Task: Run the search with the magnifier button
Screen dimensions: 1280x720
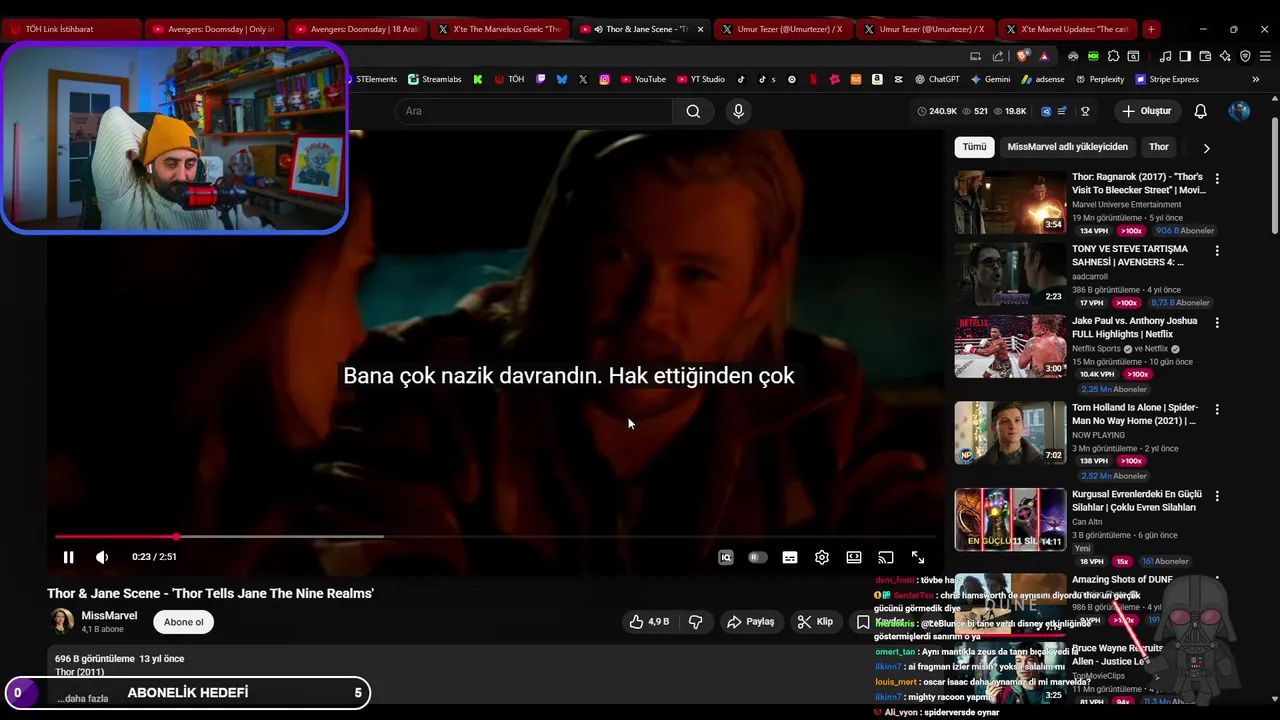Action: point(693,111)
